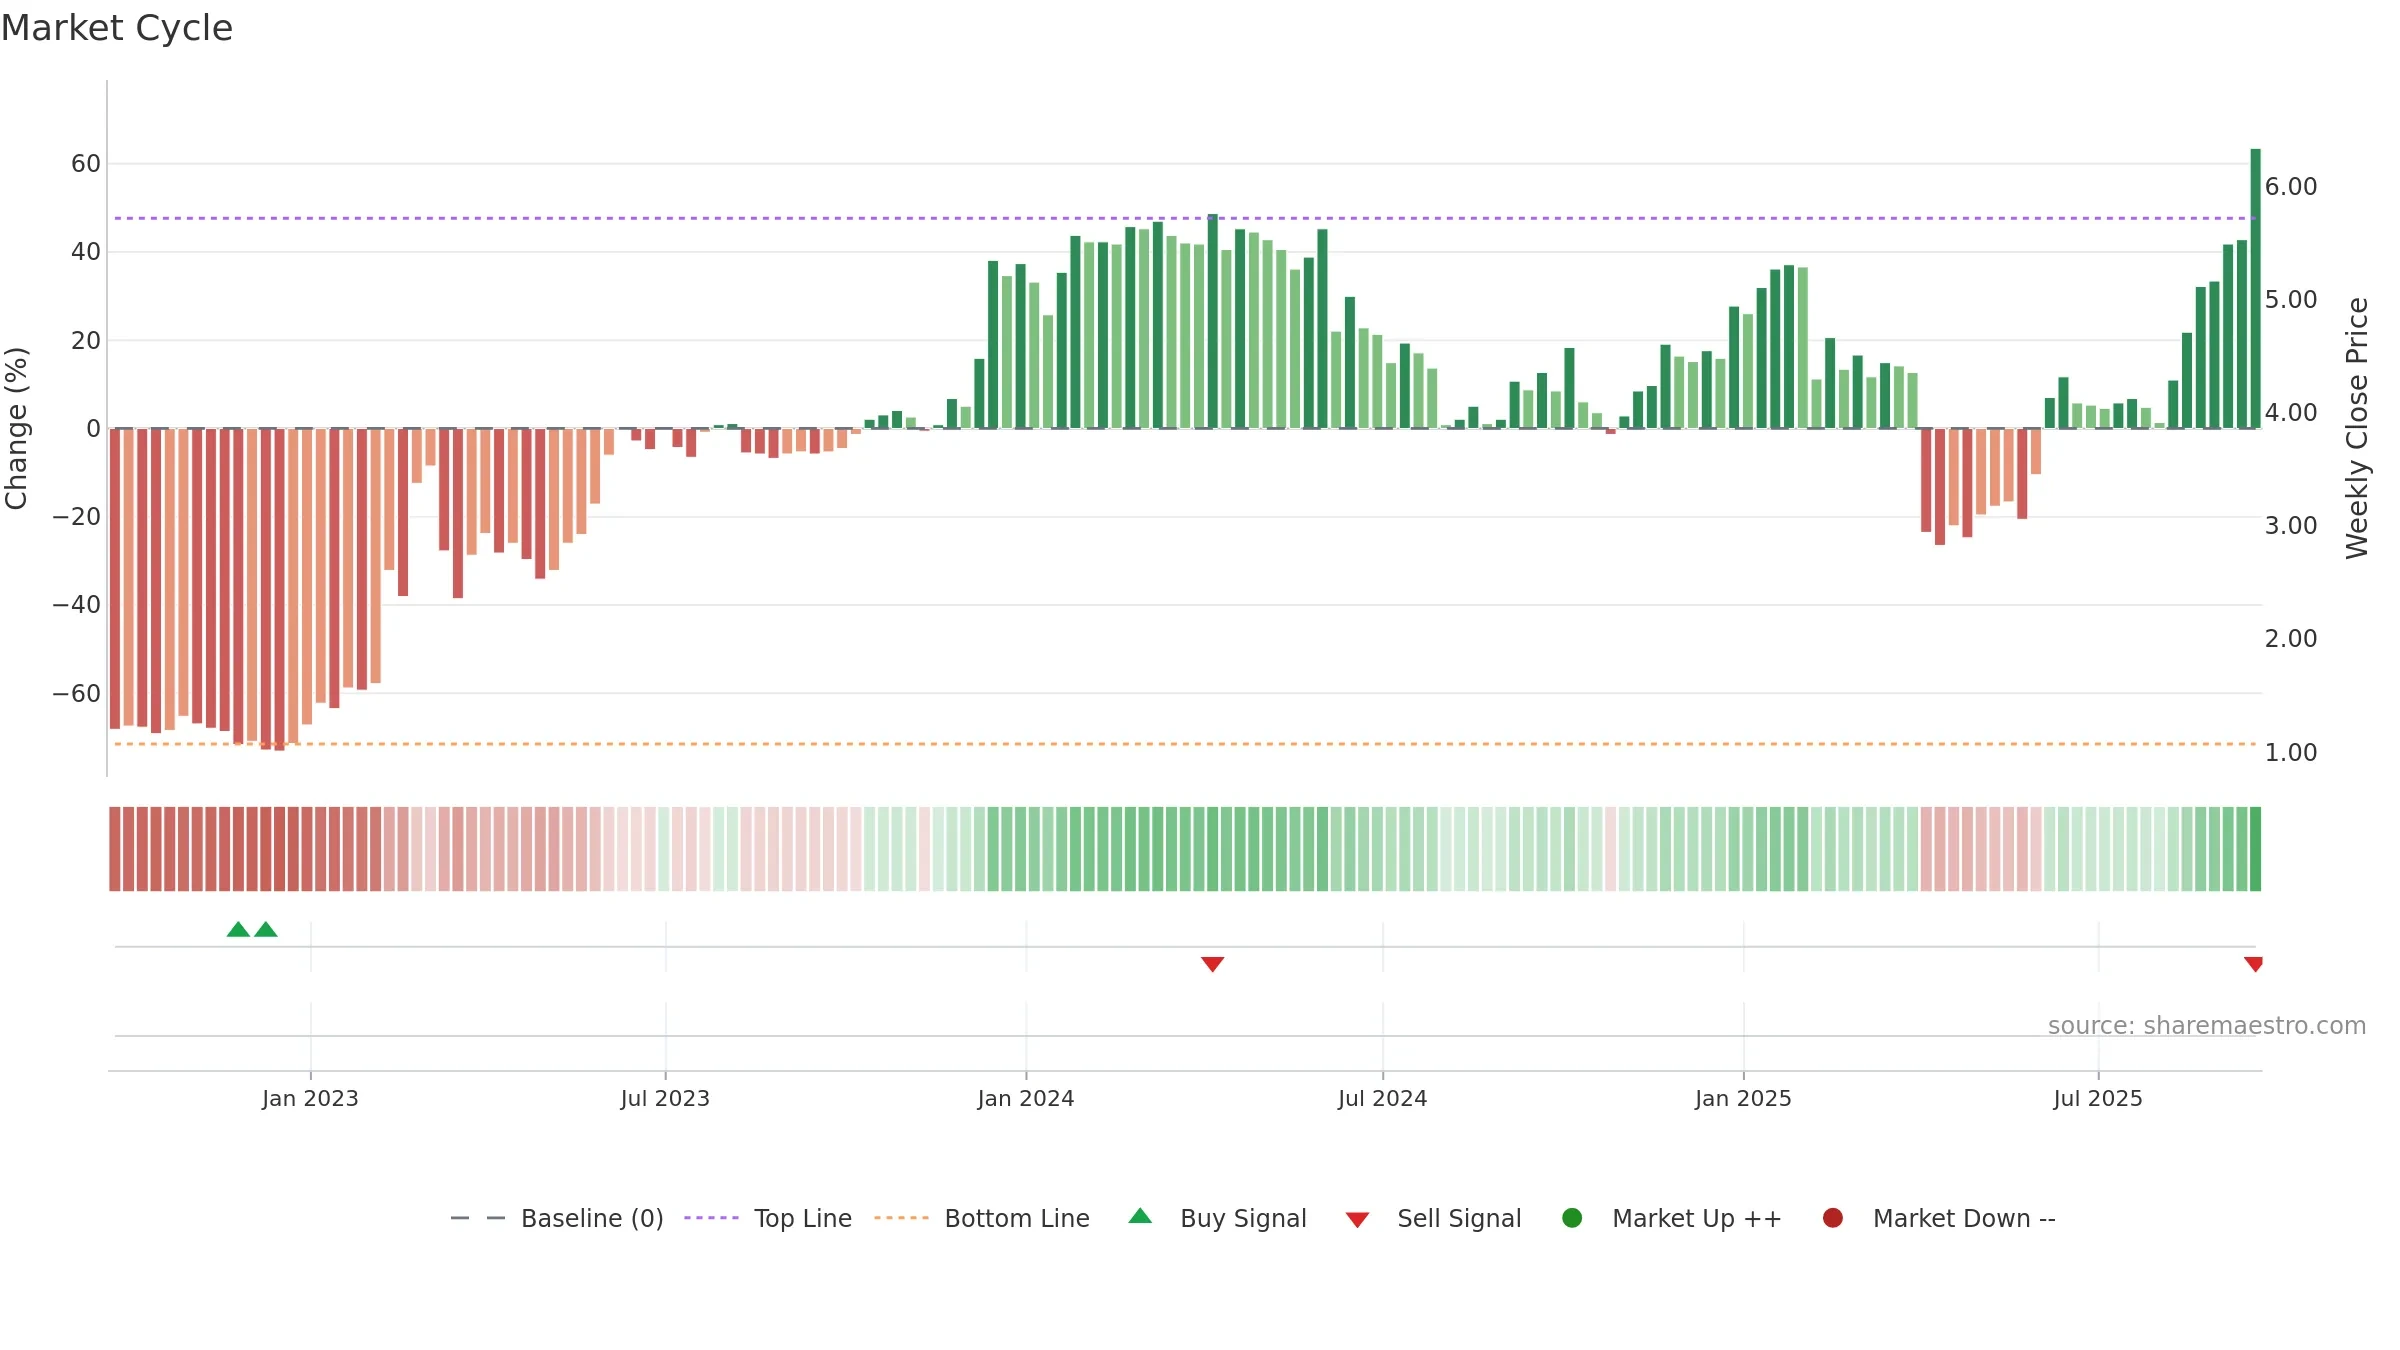
Task: Click the green Market Up circle in legend
Action: click(1572, 1218)
